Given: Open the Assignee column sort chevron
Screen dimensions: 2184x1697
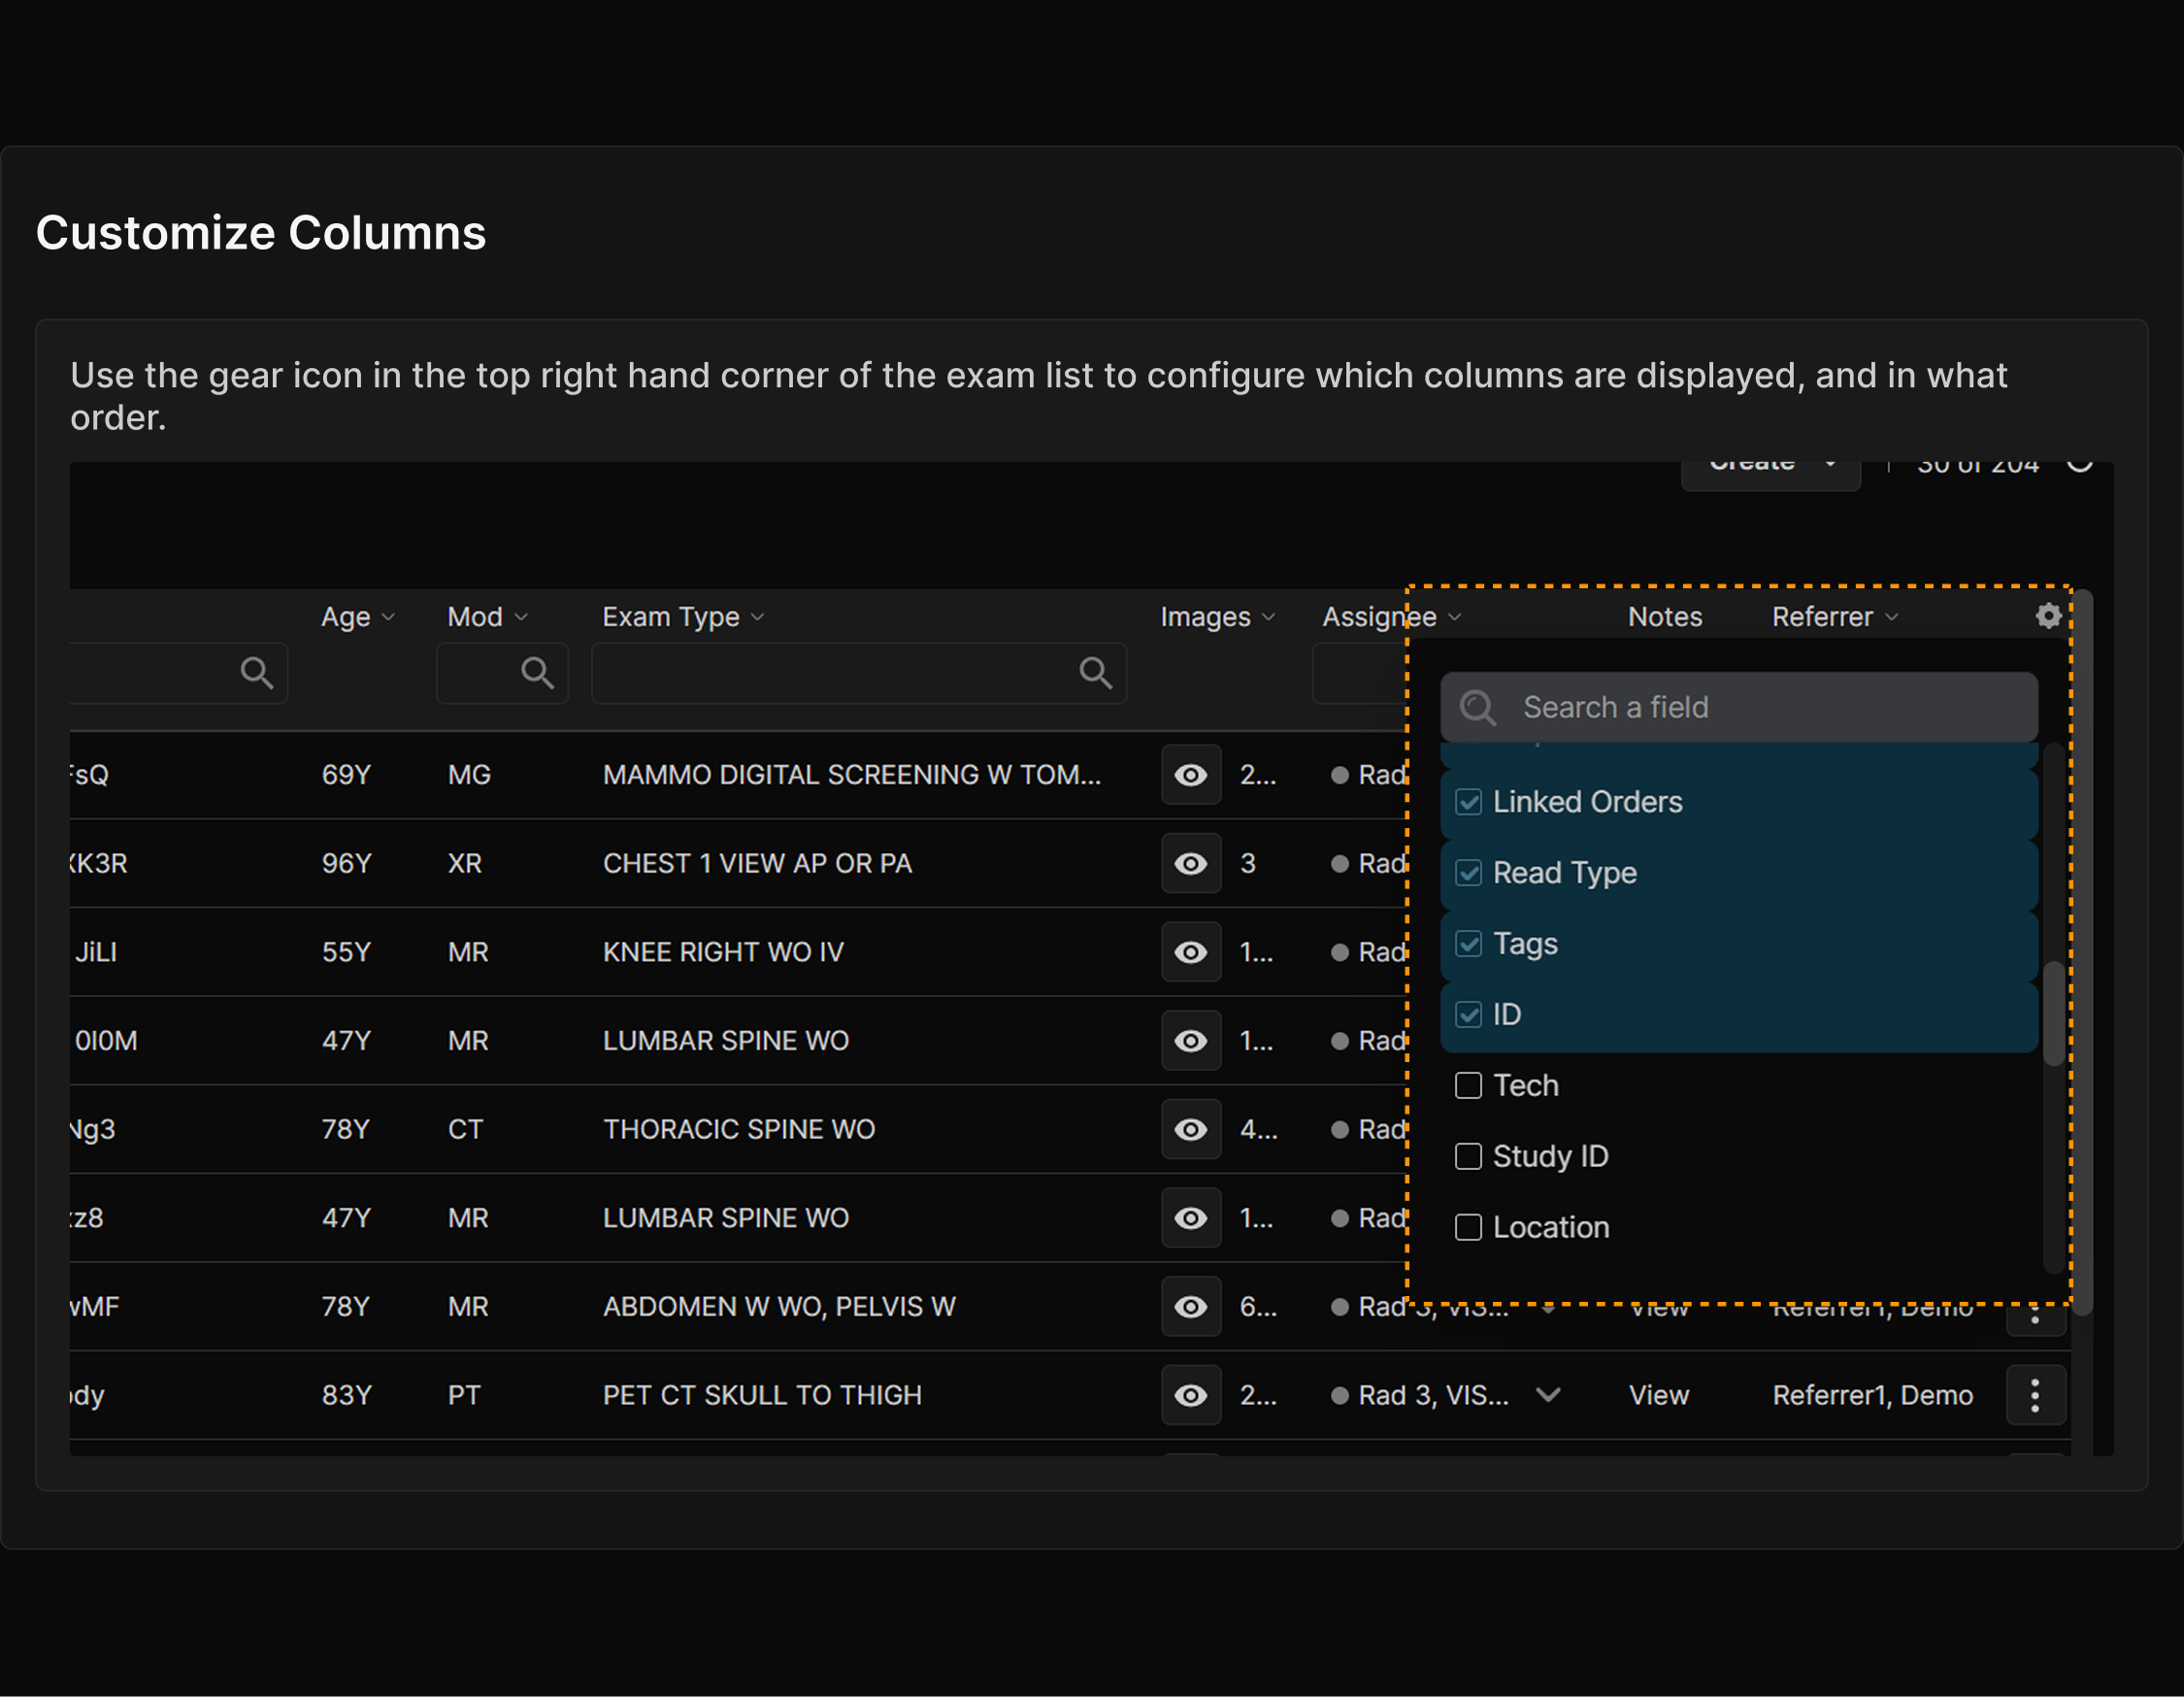Looking at the screenshot, I should coord(1455,618).
